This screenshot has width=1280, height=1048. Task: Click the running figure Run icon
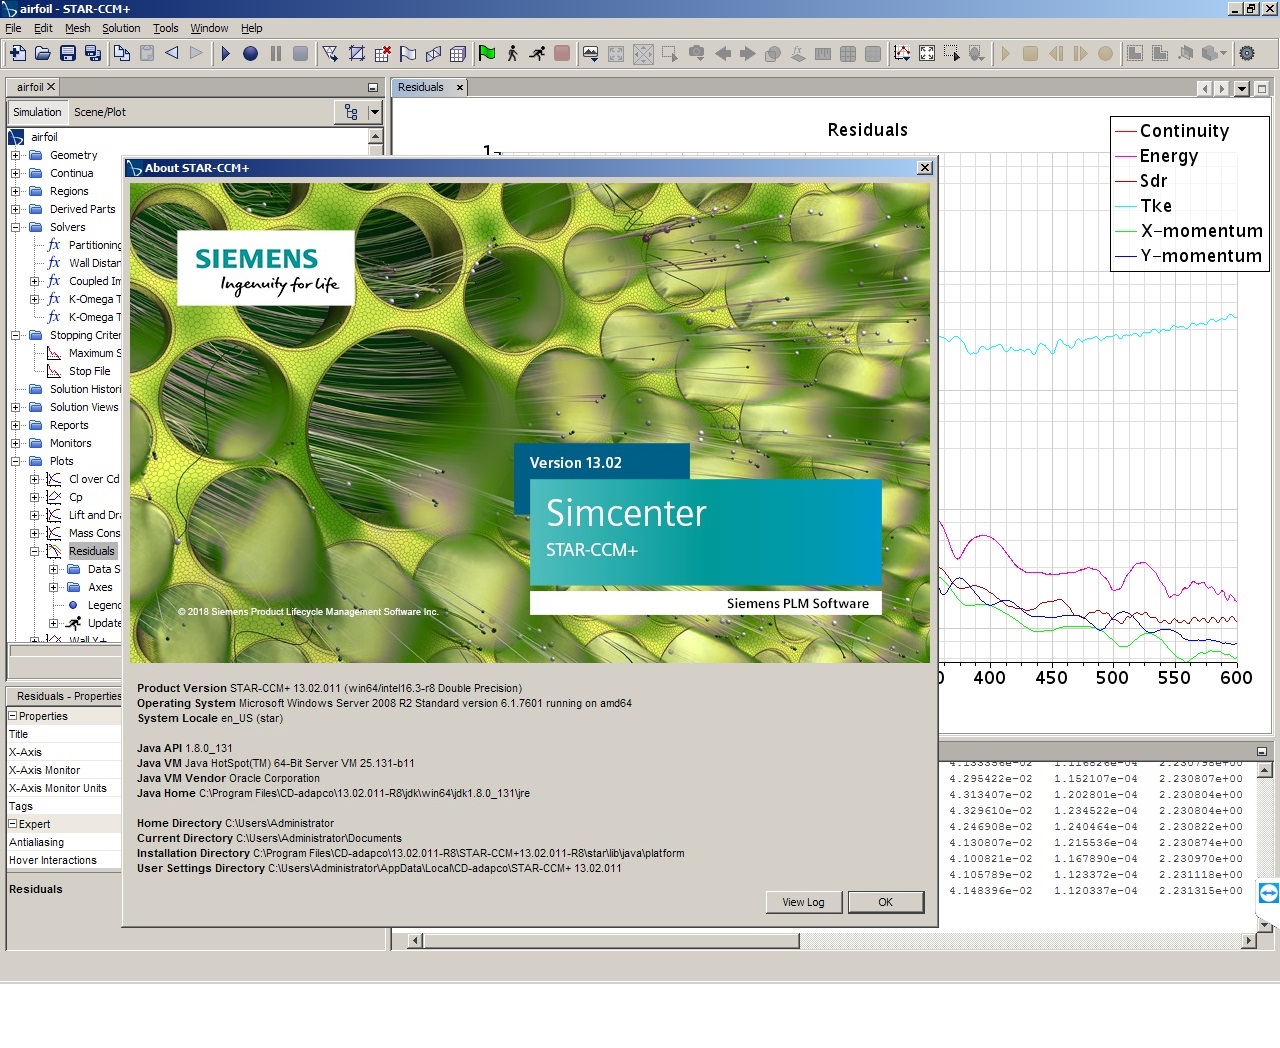[x=537, y=53]
